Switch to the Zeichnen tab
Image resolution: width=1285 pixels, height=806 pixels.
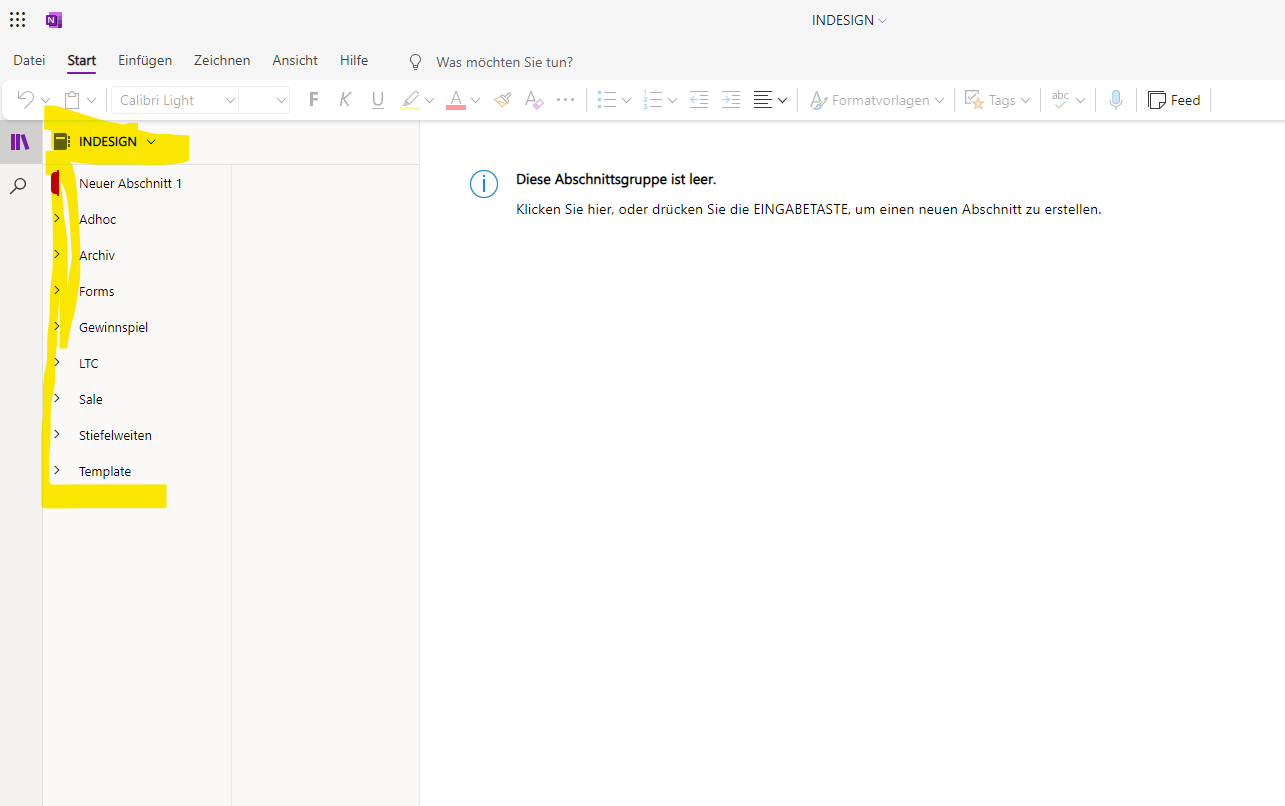[222, 60]
